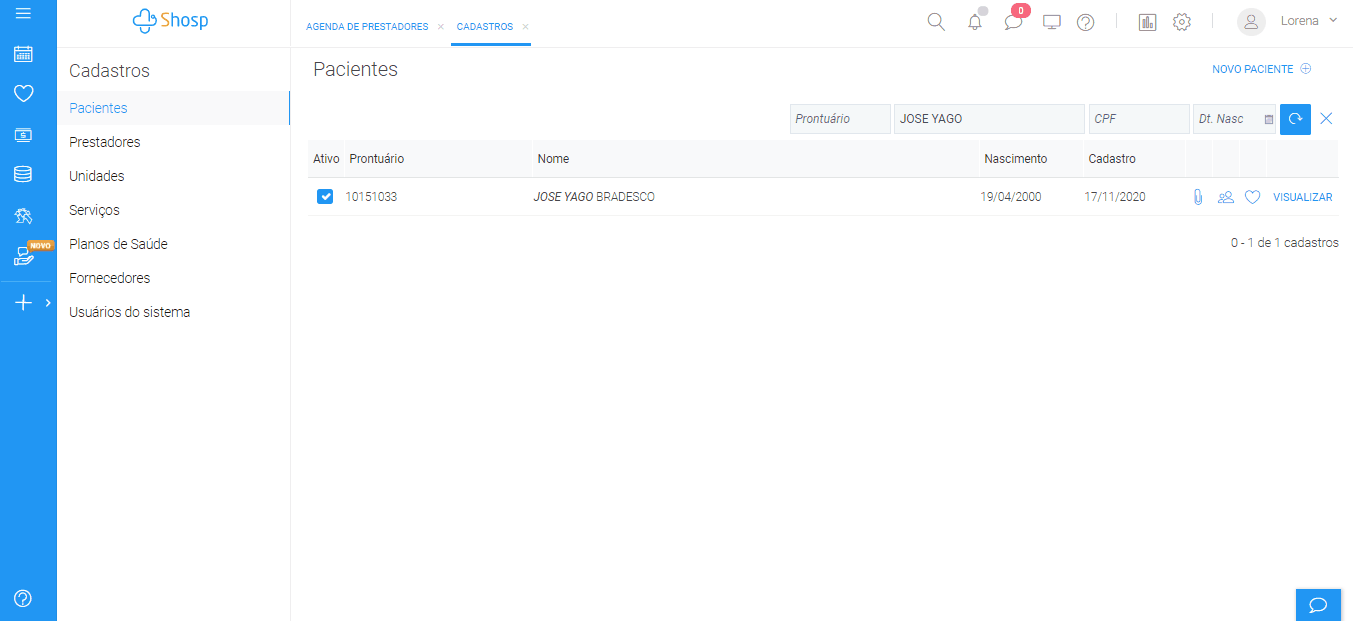Open the chat messages icon with badge
Screen dimensions: 1353x621
pos(1013,22)
